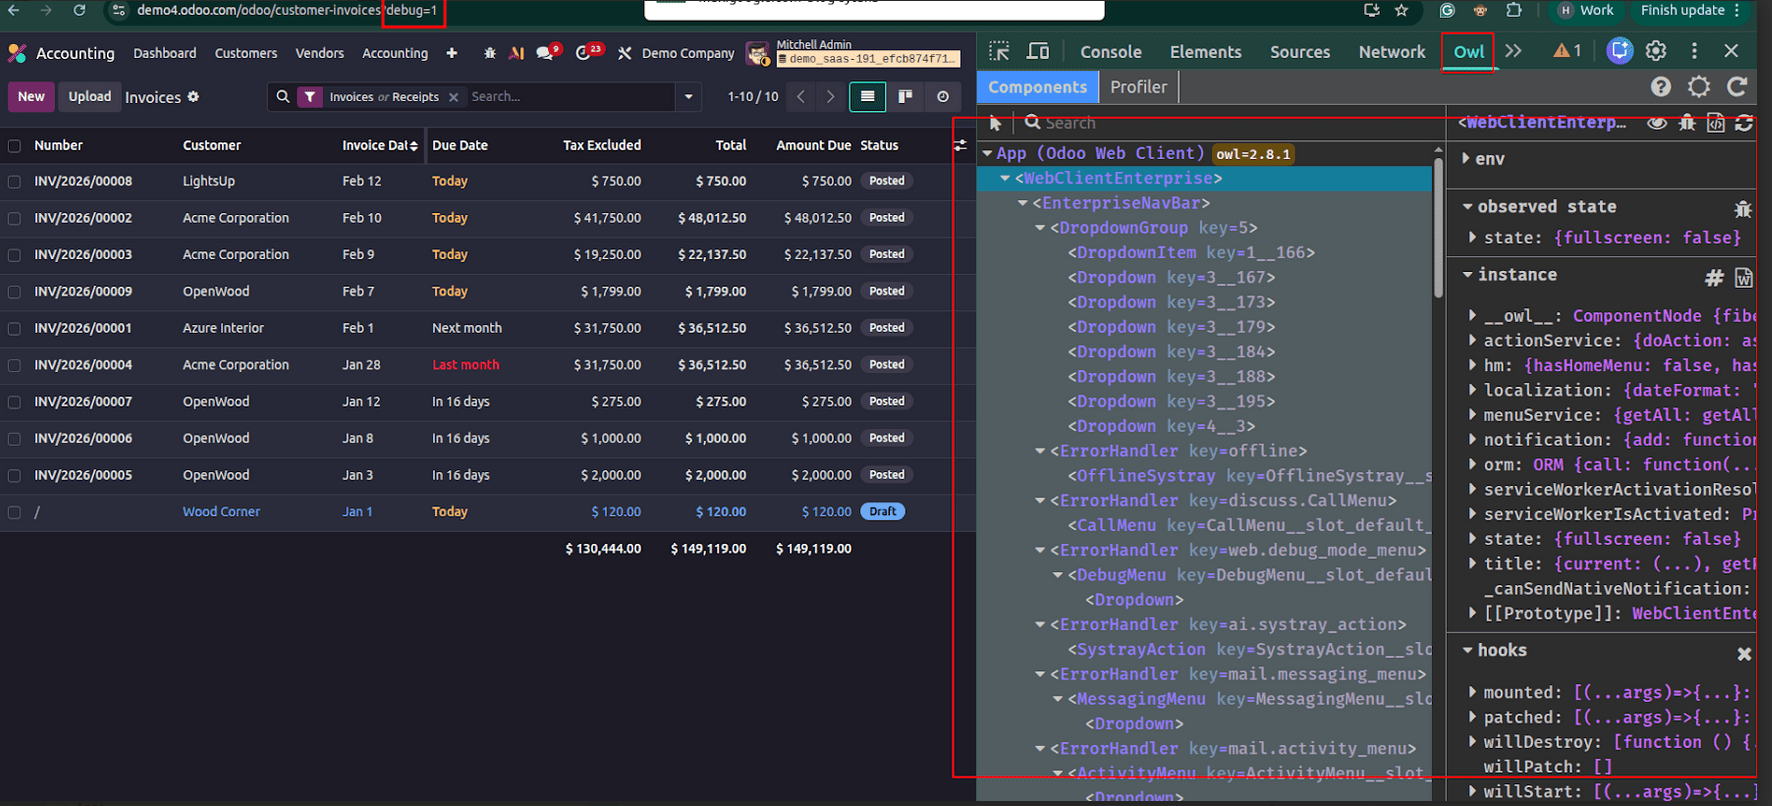Click the optional columns adjust icon
The height and width of the screenshot is (806, 1772).
960,146
